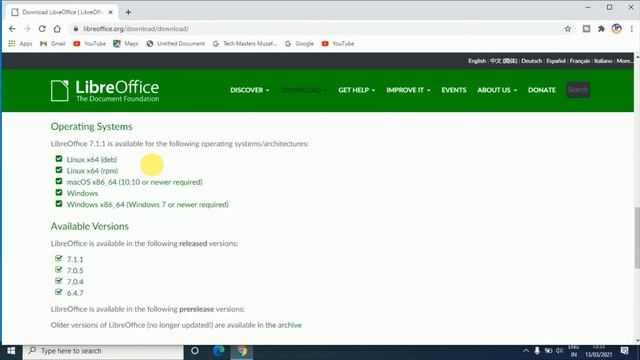Open the Windows Start menu
This screenshot has height=360, width=640.
point(11,351)
